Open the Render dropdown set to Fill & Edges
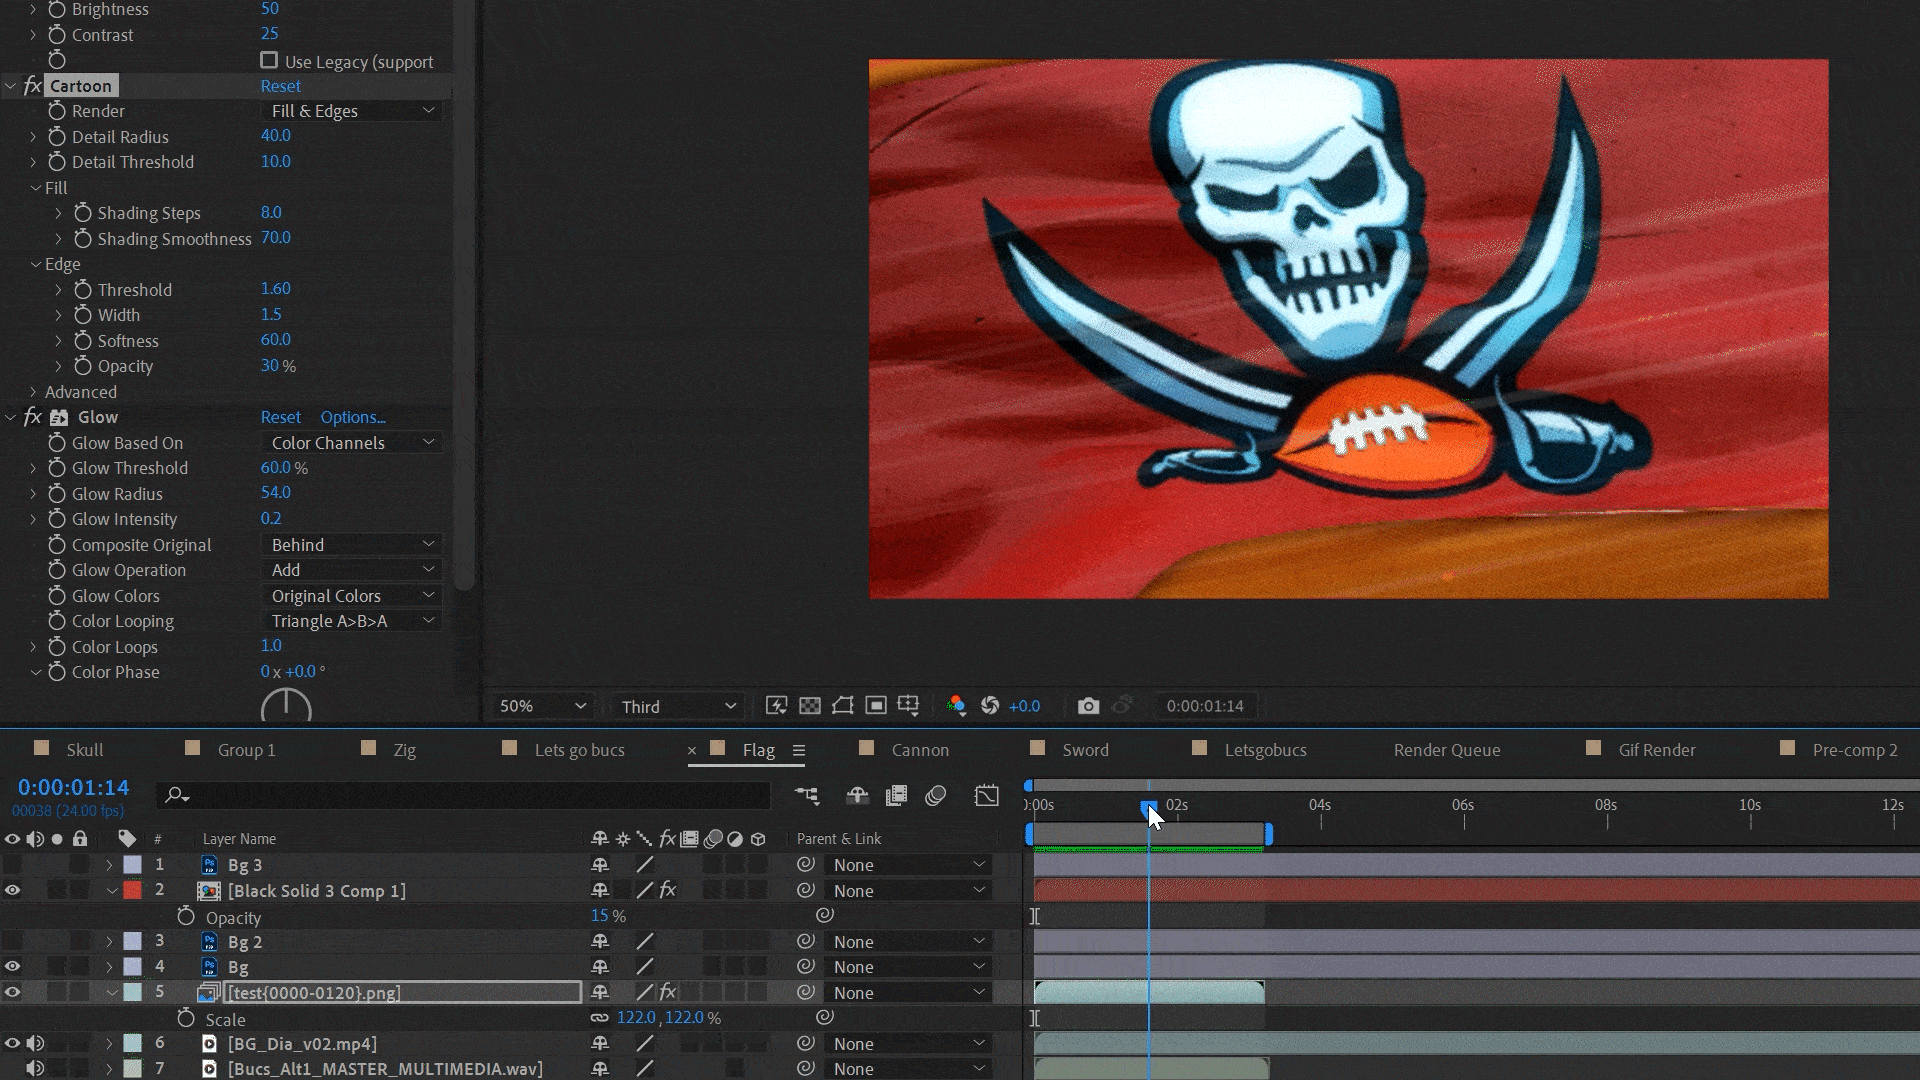 click(352, 111)
